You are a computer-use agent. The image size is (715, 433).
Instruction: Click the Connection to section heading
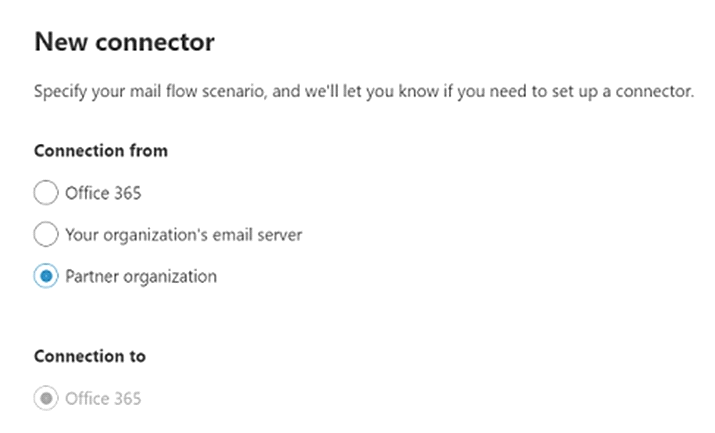pos(90,356)
